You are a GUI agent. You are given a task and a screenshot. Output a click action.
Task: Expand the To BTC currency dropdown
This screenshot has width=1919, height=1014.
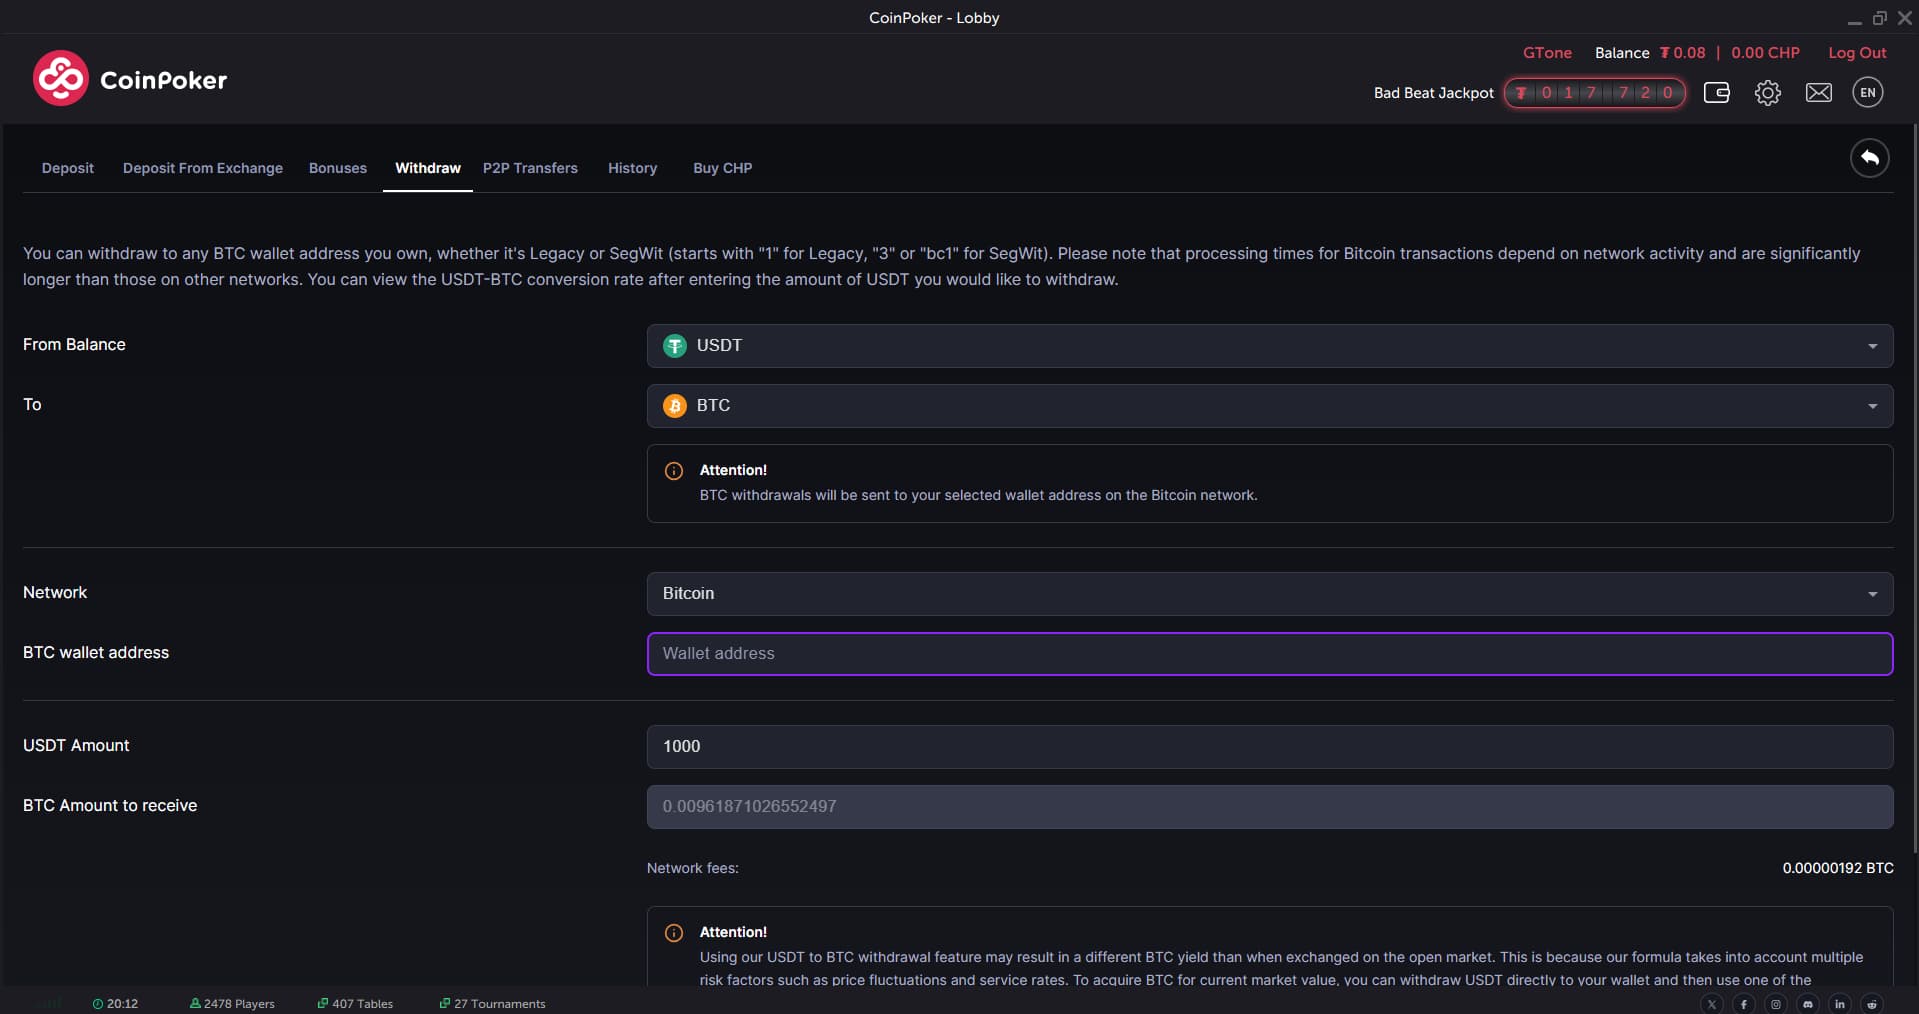pos(1269,406)
